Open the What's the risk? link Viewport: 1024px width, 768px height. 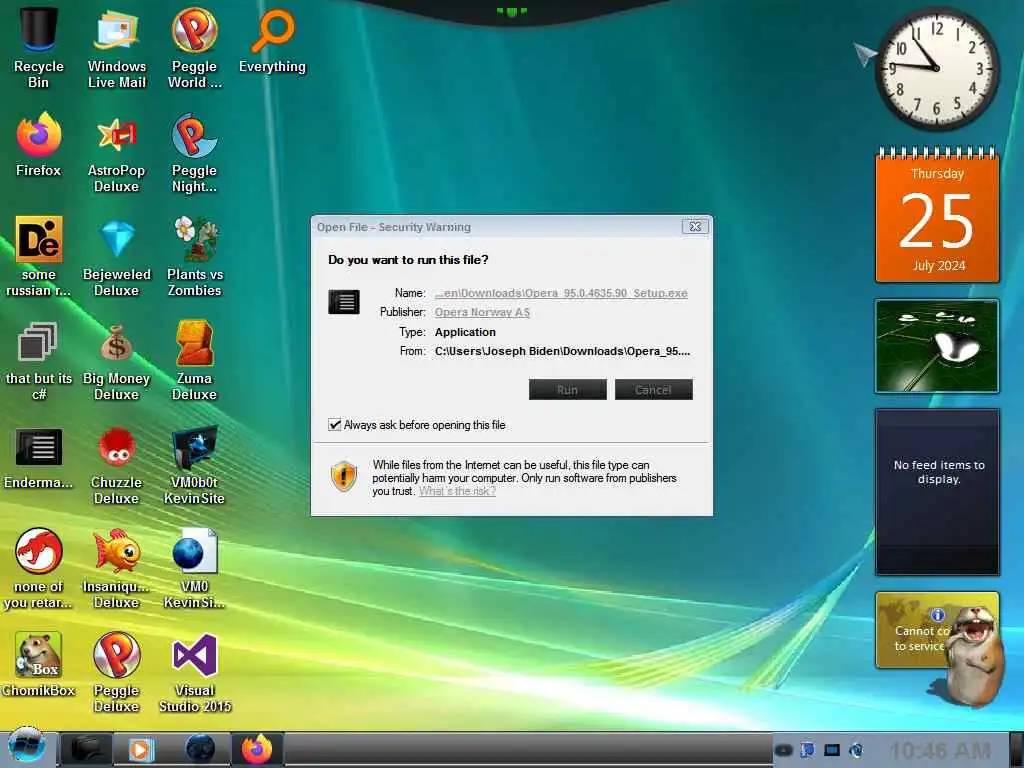(x=457, y=491)
